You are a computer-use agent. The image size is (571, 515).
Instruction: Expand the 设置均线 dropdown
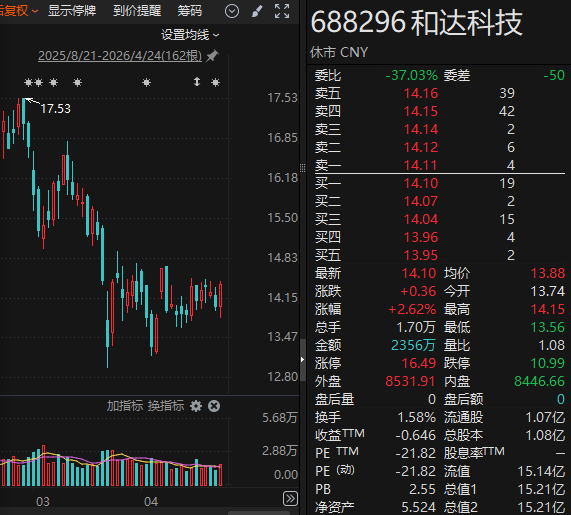tap(190, 35)
